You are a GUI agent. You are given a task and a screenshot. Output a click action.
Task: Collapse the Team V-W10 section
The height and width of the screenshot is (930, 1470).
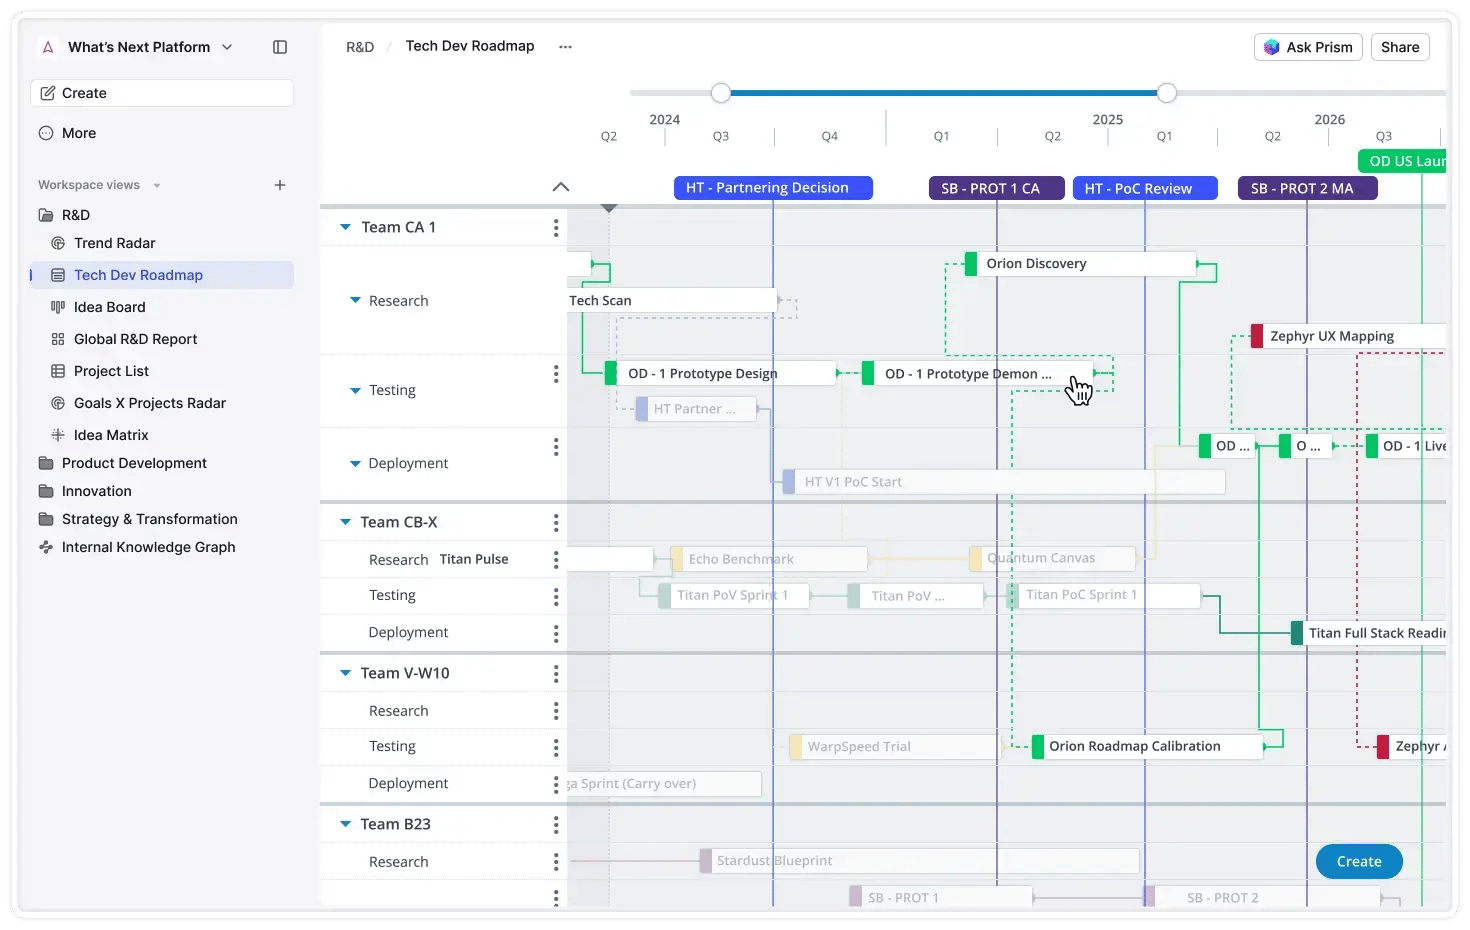tap(346, 673)
